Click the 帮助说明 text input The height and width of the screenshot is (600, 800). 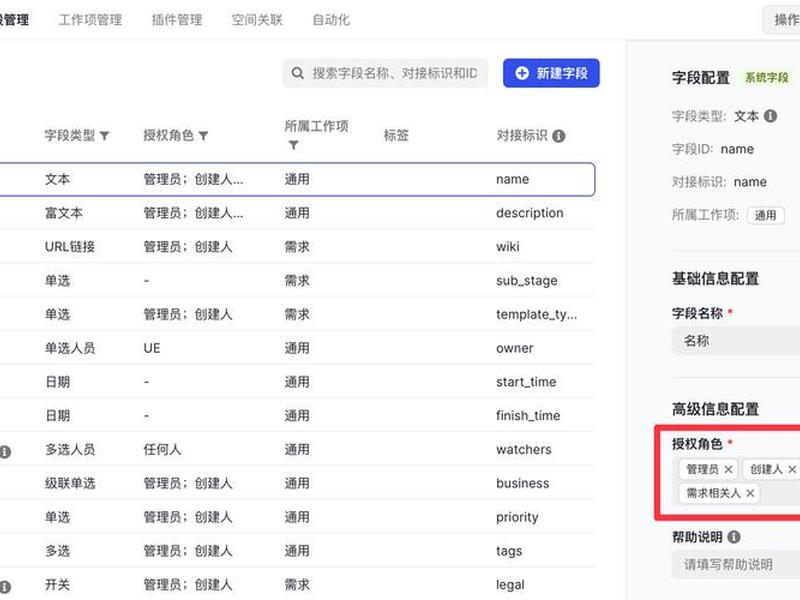click(x=736, y=564)
